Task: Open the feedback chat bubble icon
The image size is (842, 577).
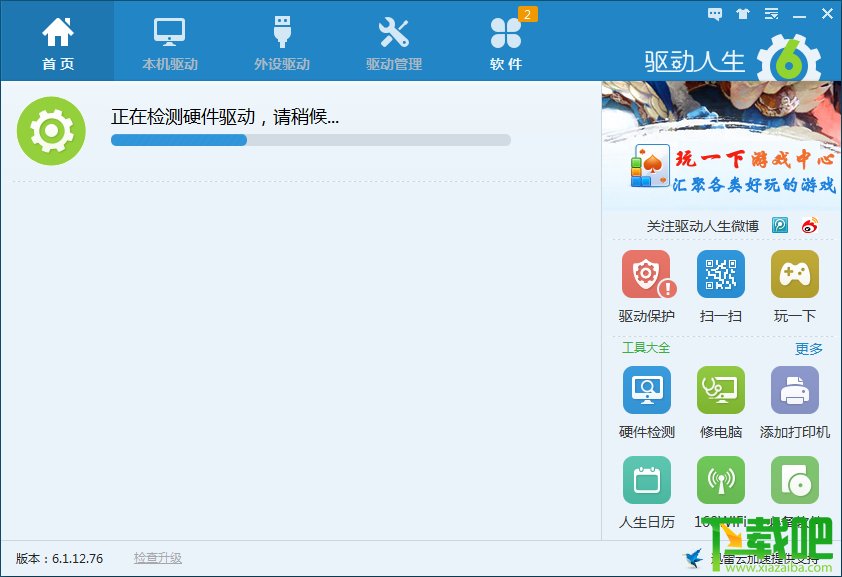Action: 715,14
